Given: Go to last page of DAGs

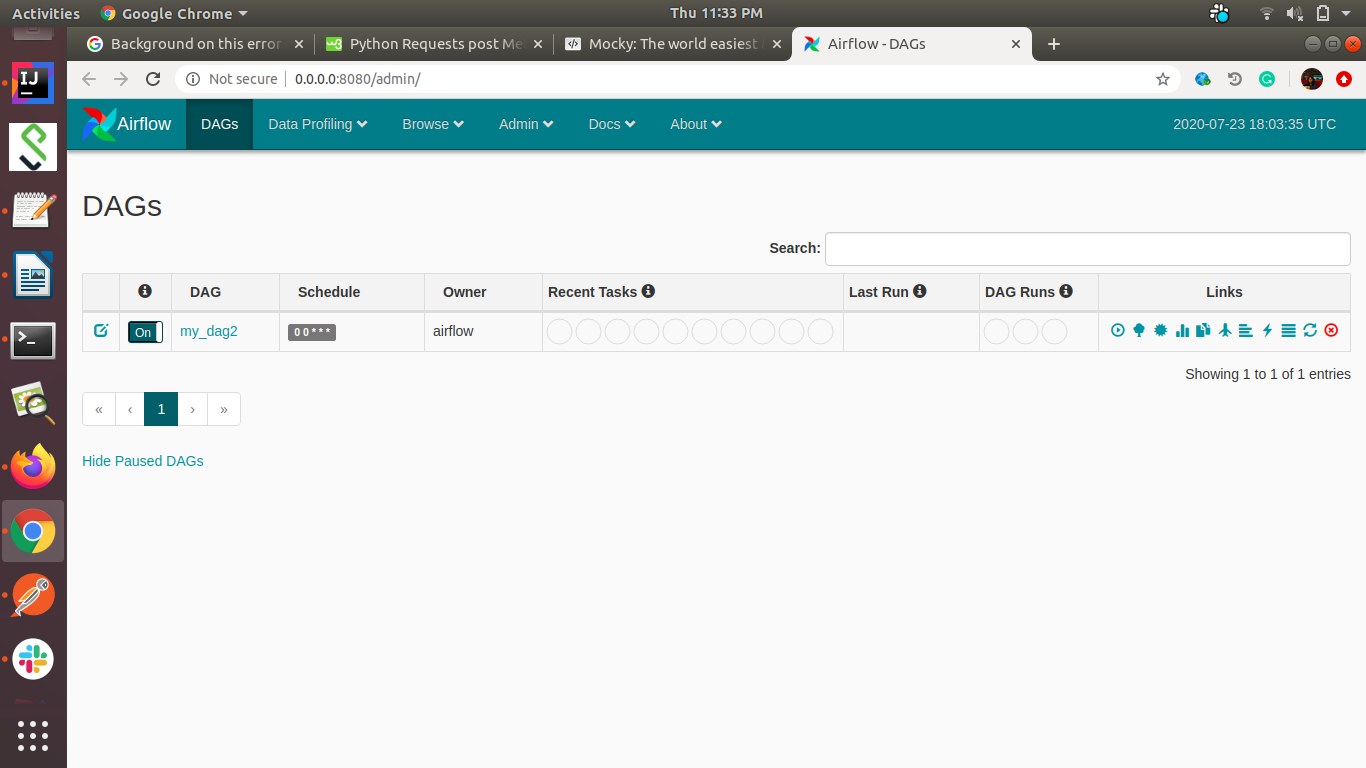Looking at the screenshot, I should click(223, 409).
